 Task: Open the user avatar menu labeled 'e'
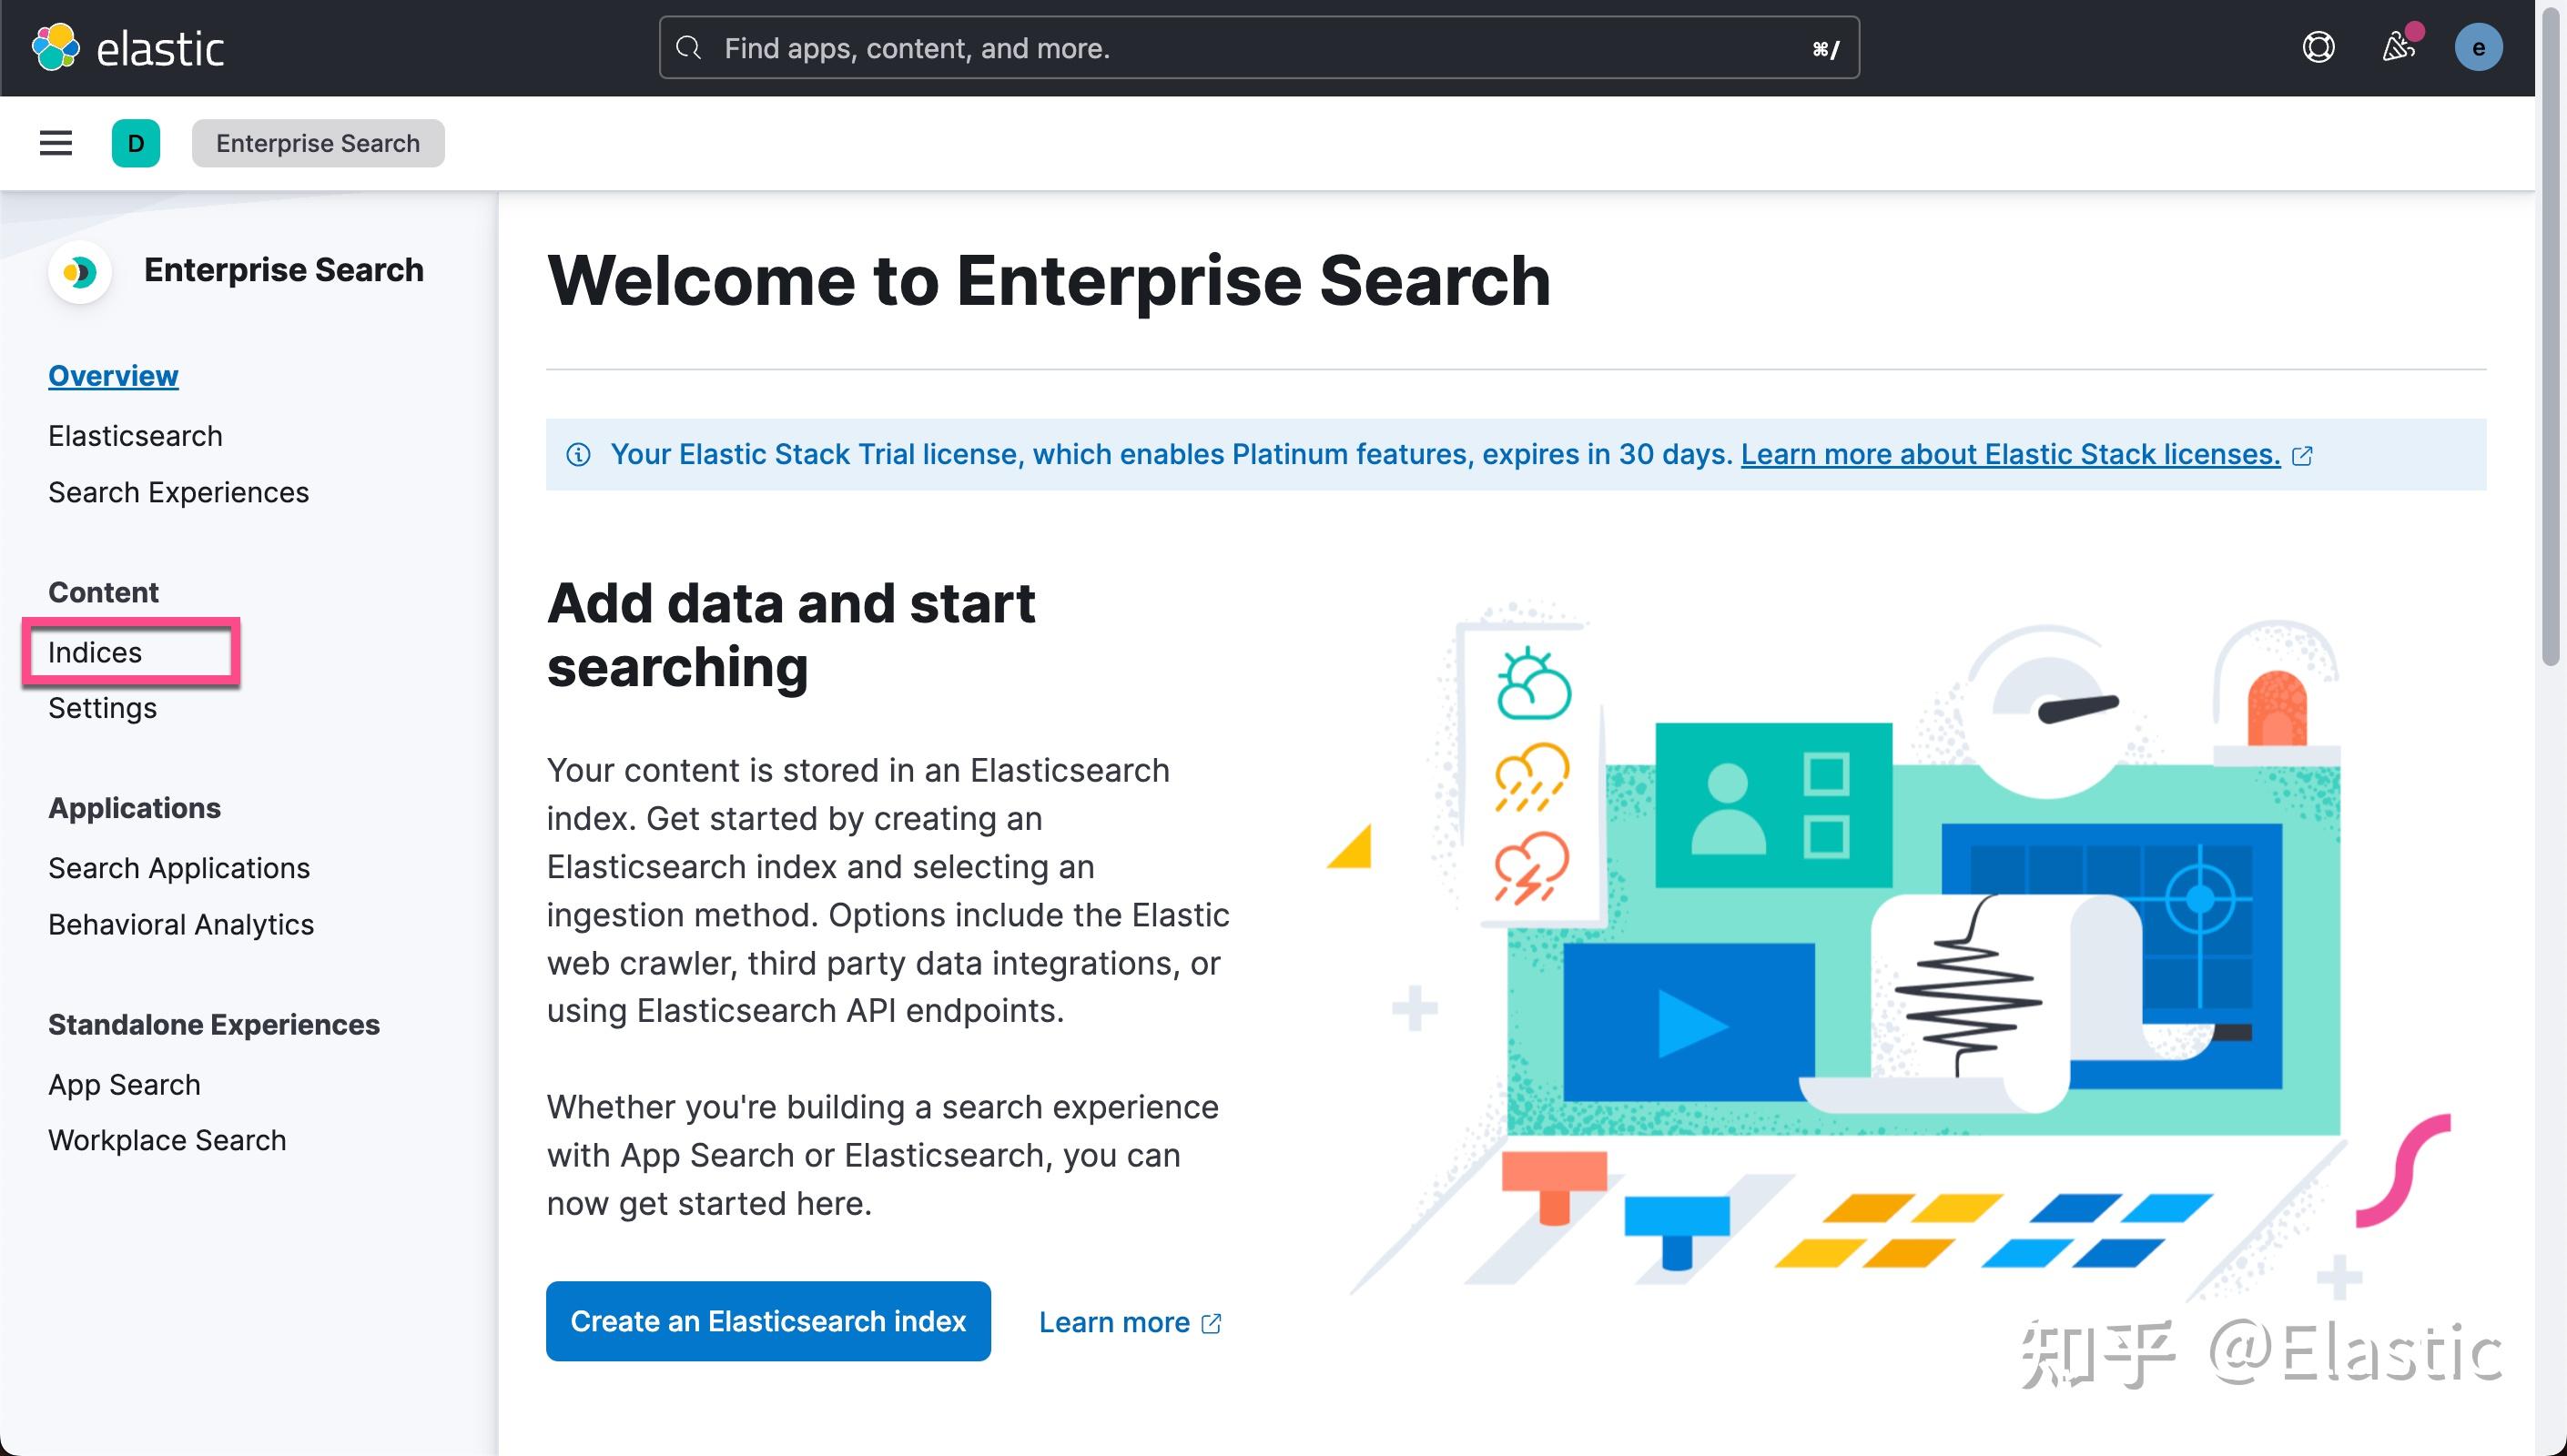[2478, 46]
